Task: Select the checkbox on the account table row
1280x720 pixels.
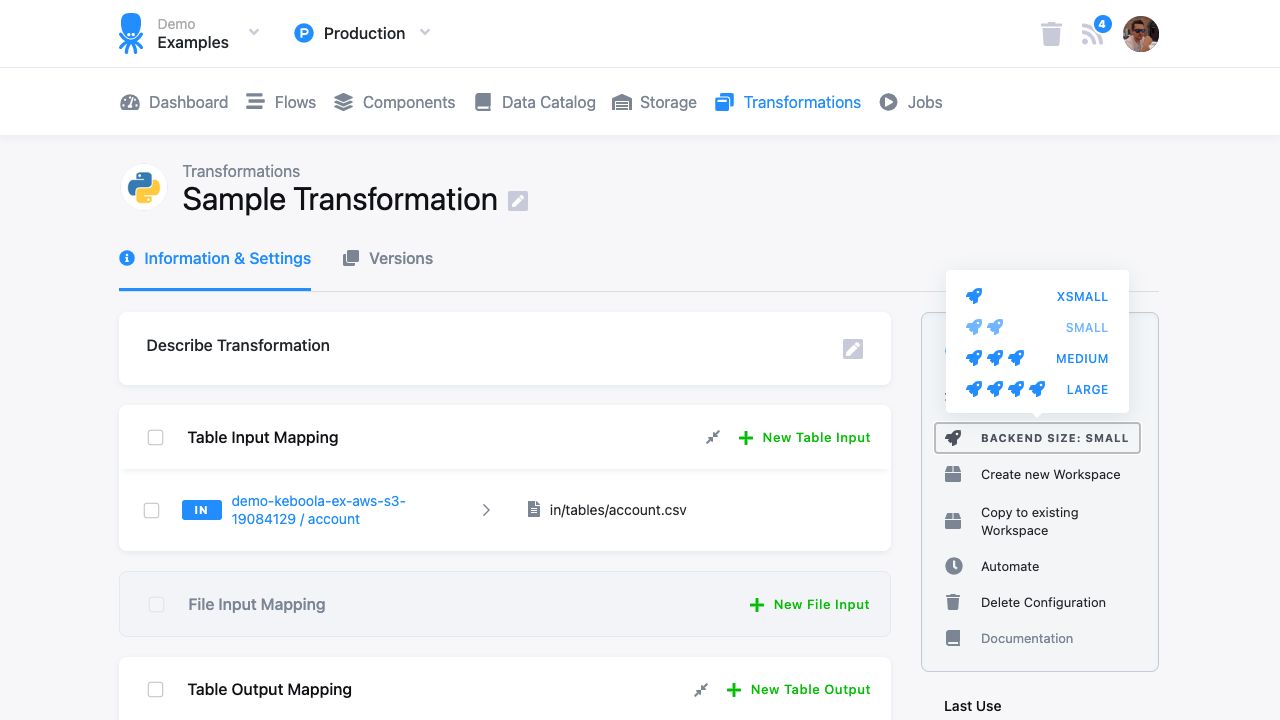Action: tap(151, 510)
